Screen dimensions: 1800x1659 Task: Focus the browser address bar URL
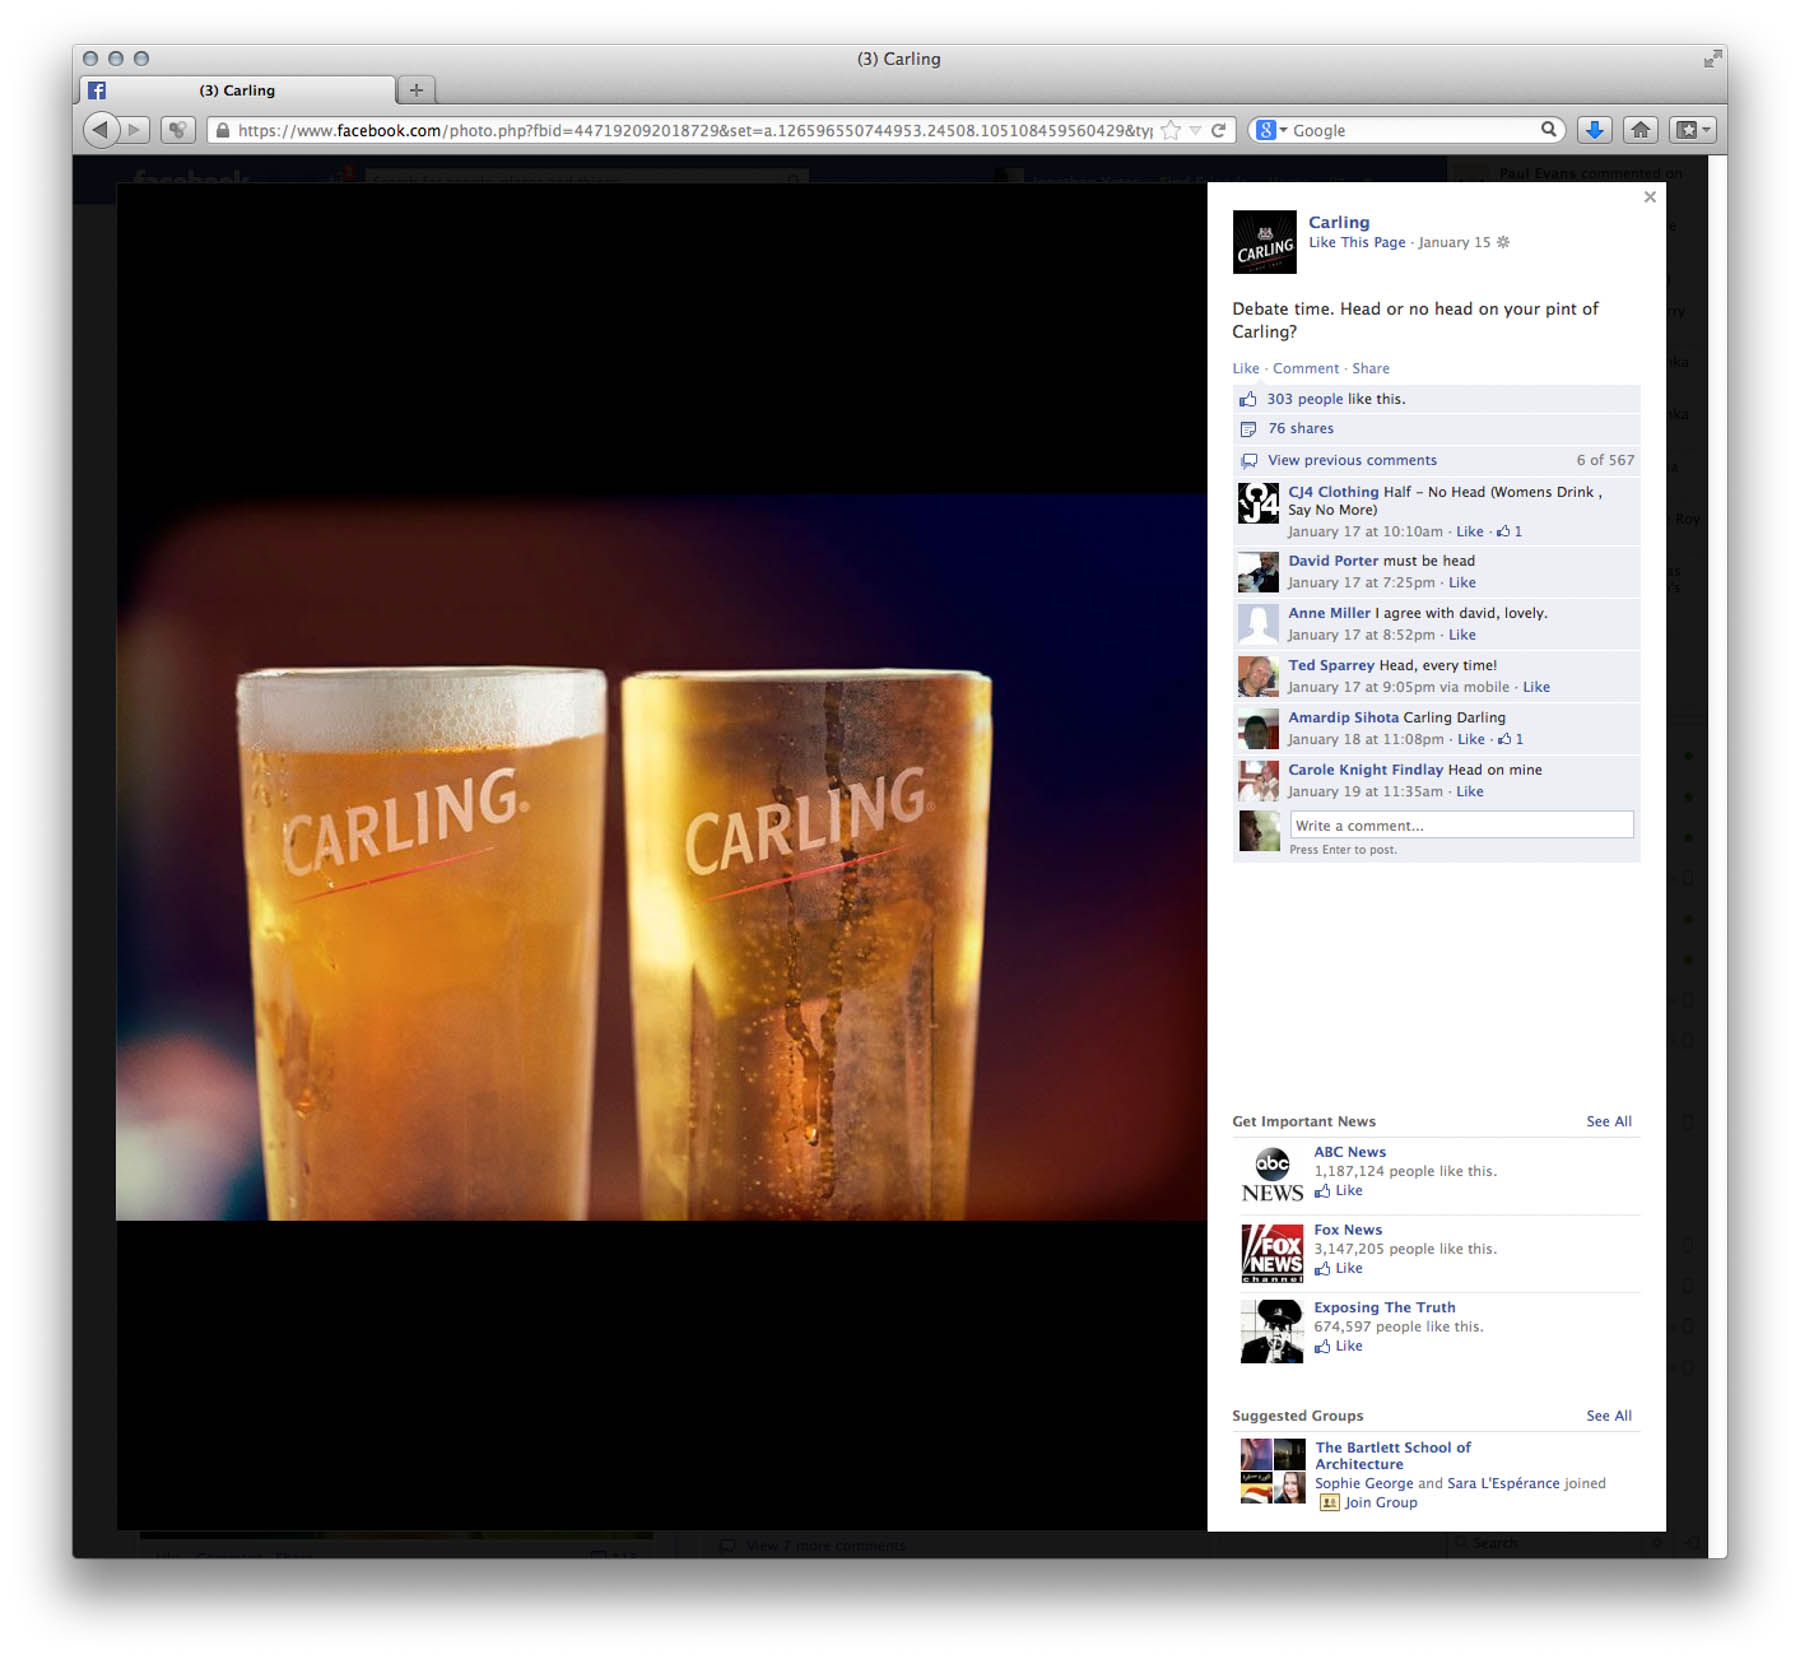[694, 130]
